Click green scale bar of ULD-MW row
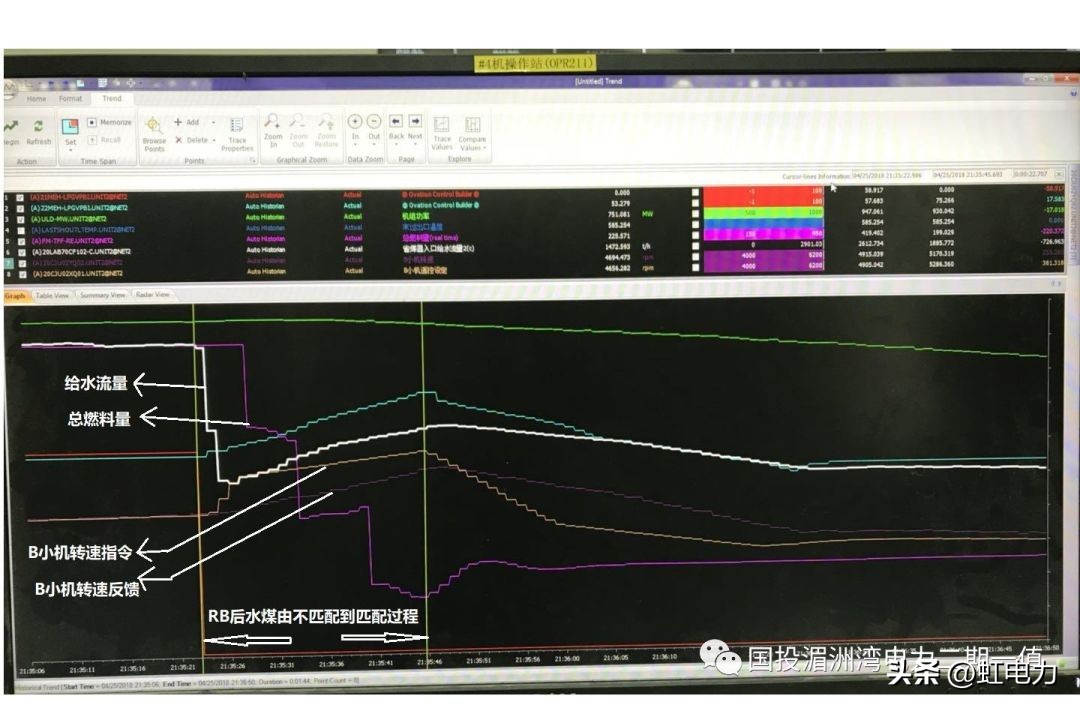This screenshot has width=1080, height=708. (x=763, y=213)
